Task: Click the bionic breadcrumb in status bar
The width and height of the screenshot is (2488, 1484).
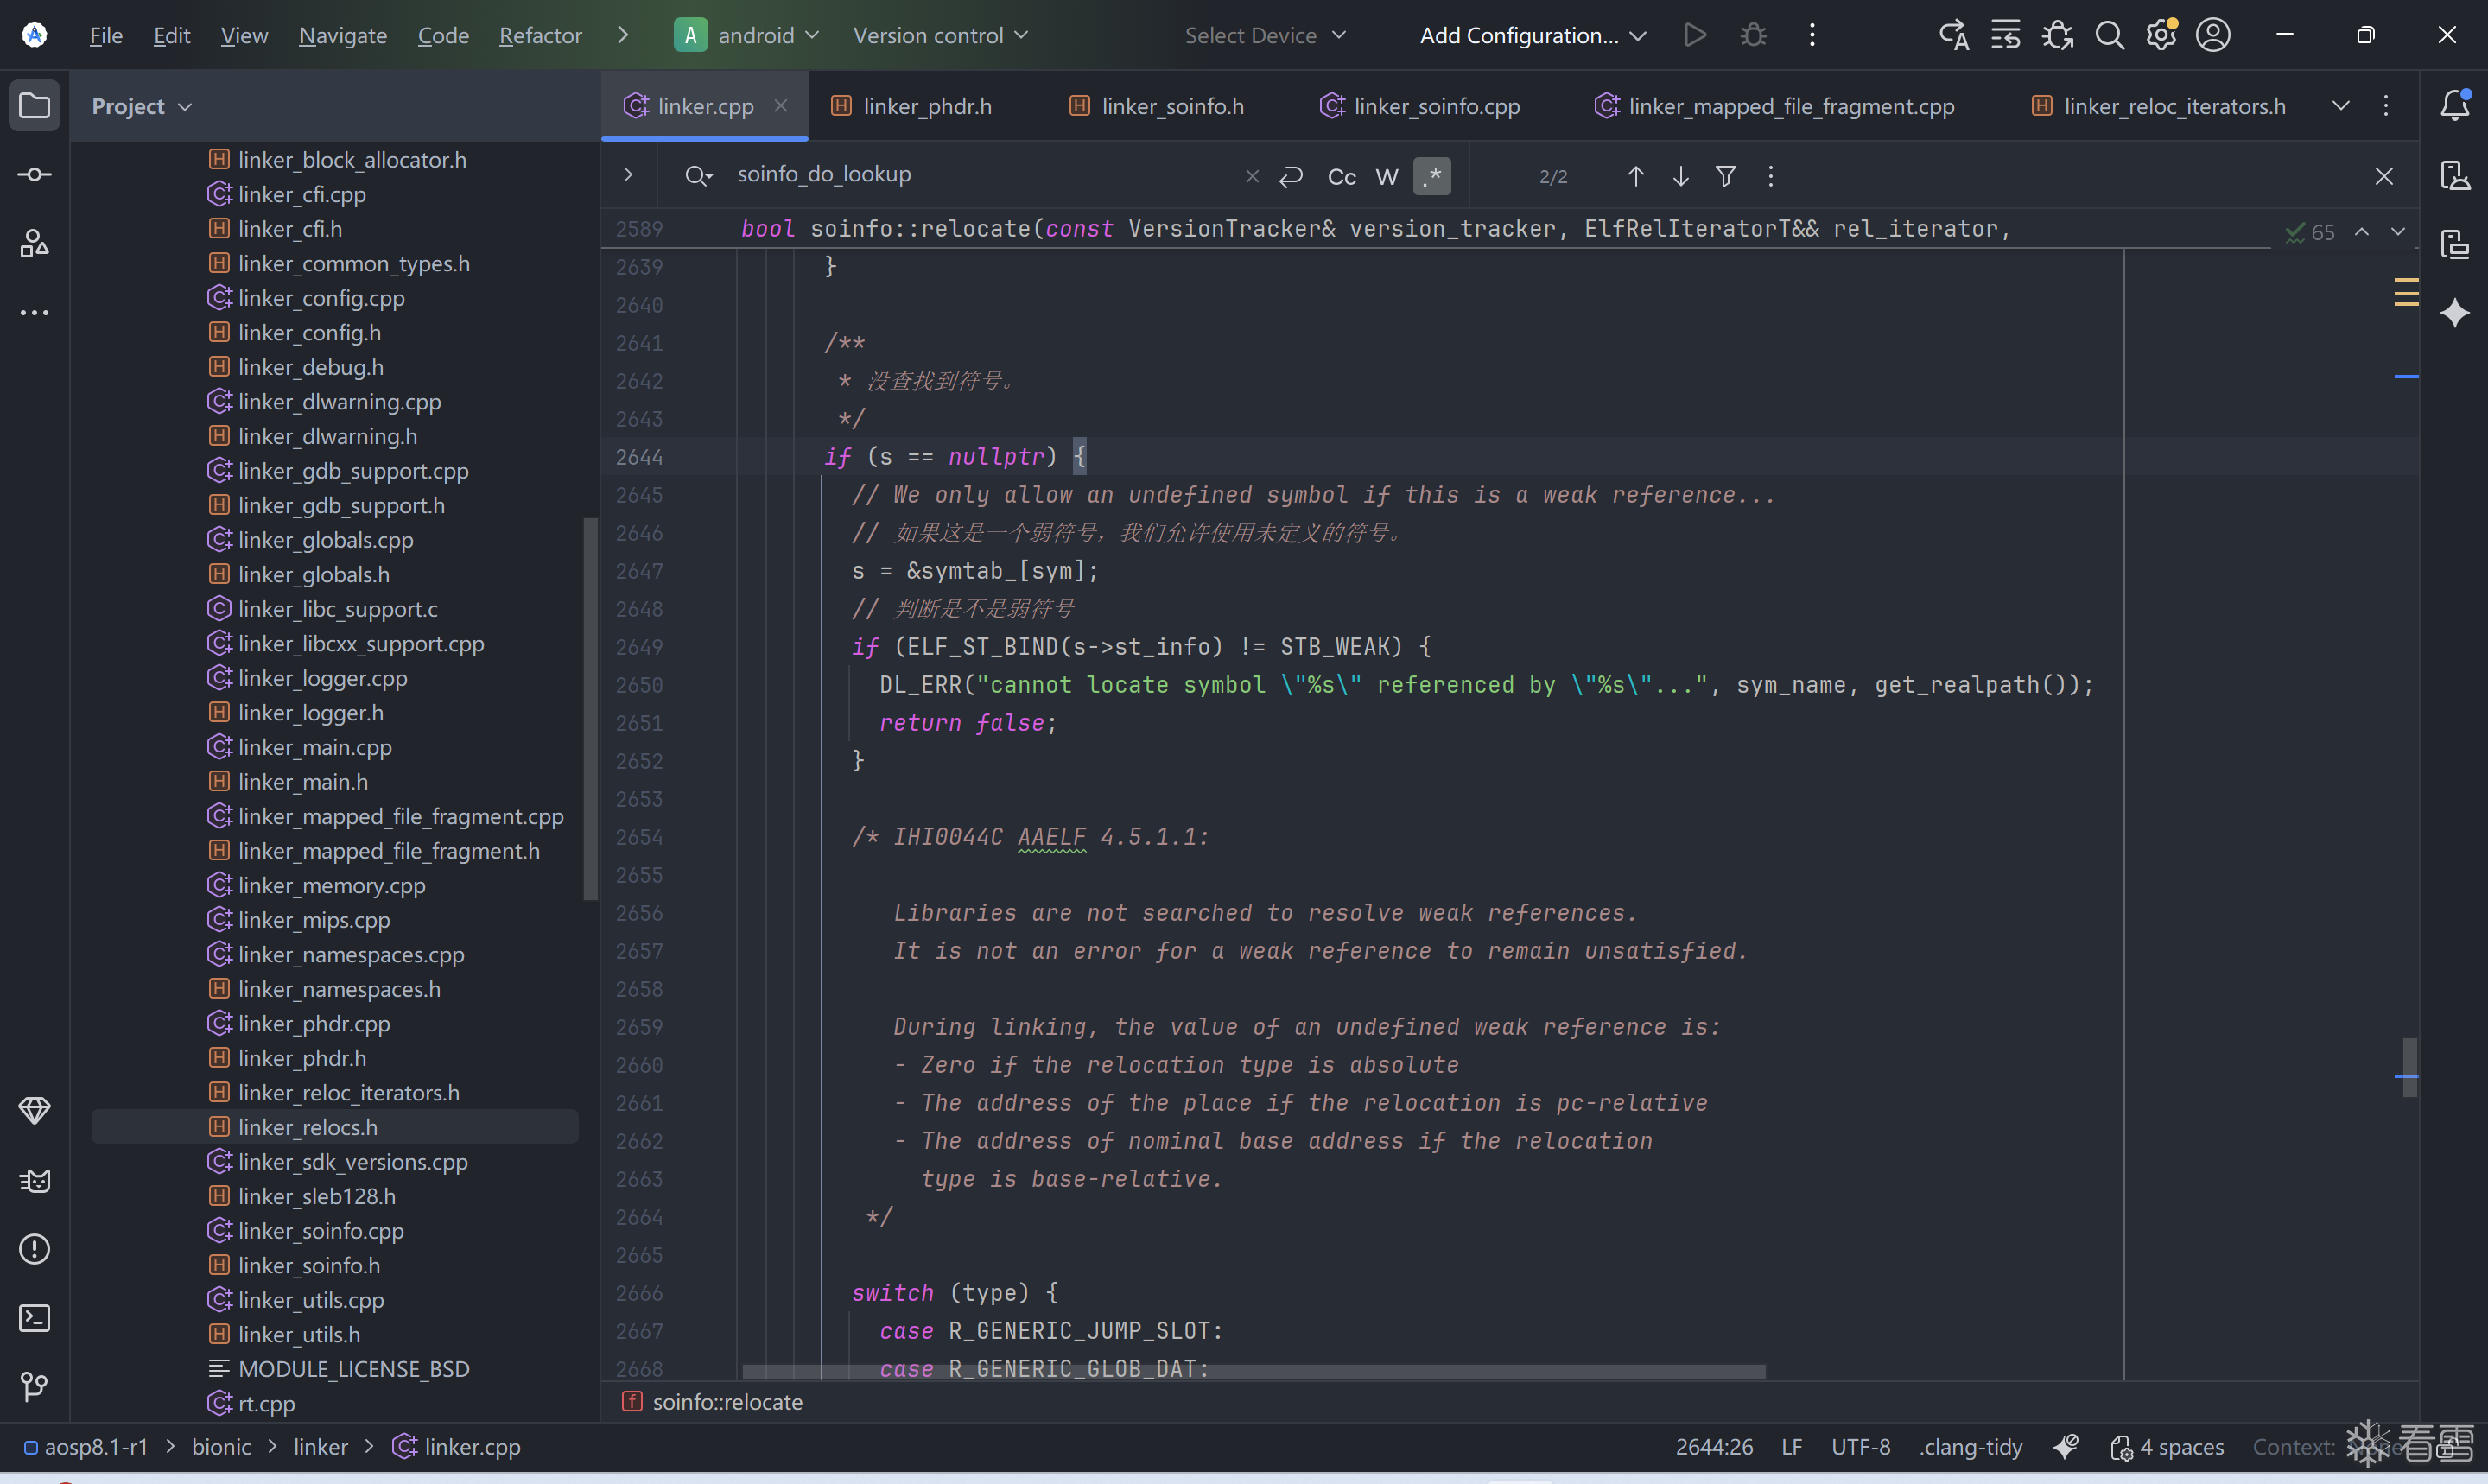Action: [221, 1447]
